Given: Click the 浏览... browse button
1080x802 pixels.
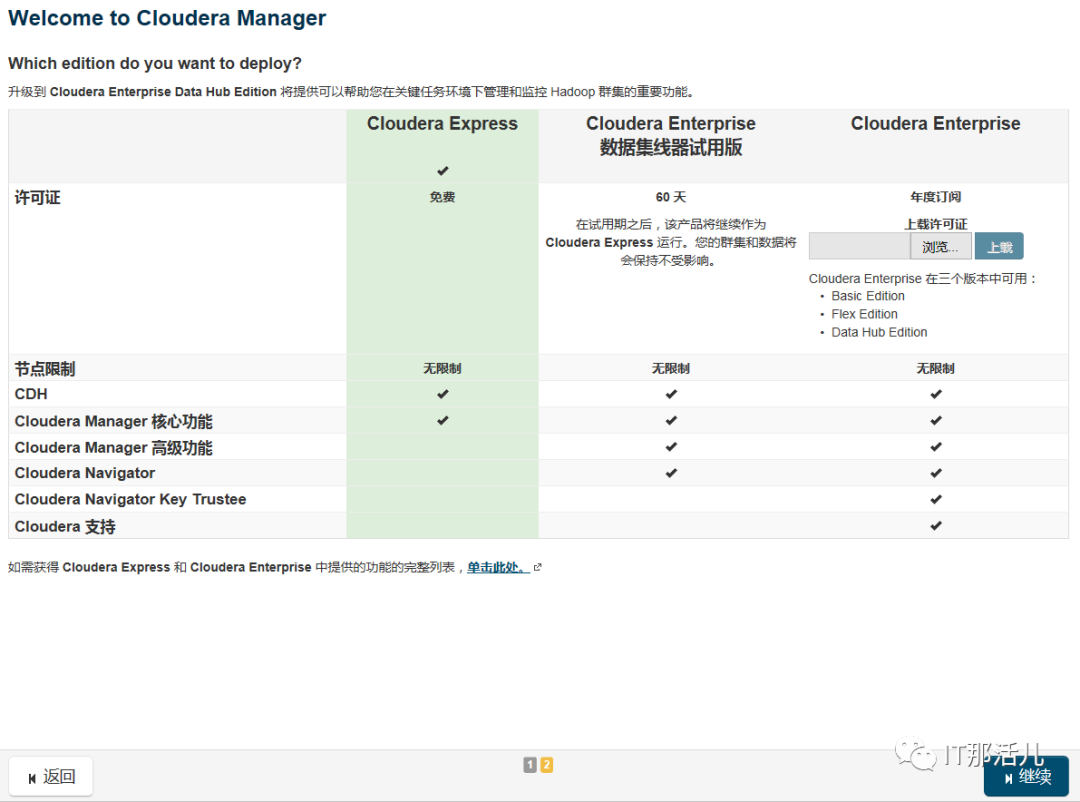Looking at the screenshot, I should (941, 247).
